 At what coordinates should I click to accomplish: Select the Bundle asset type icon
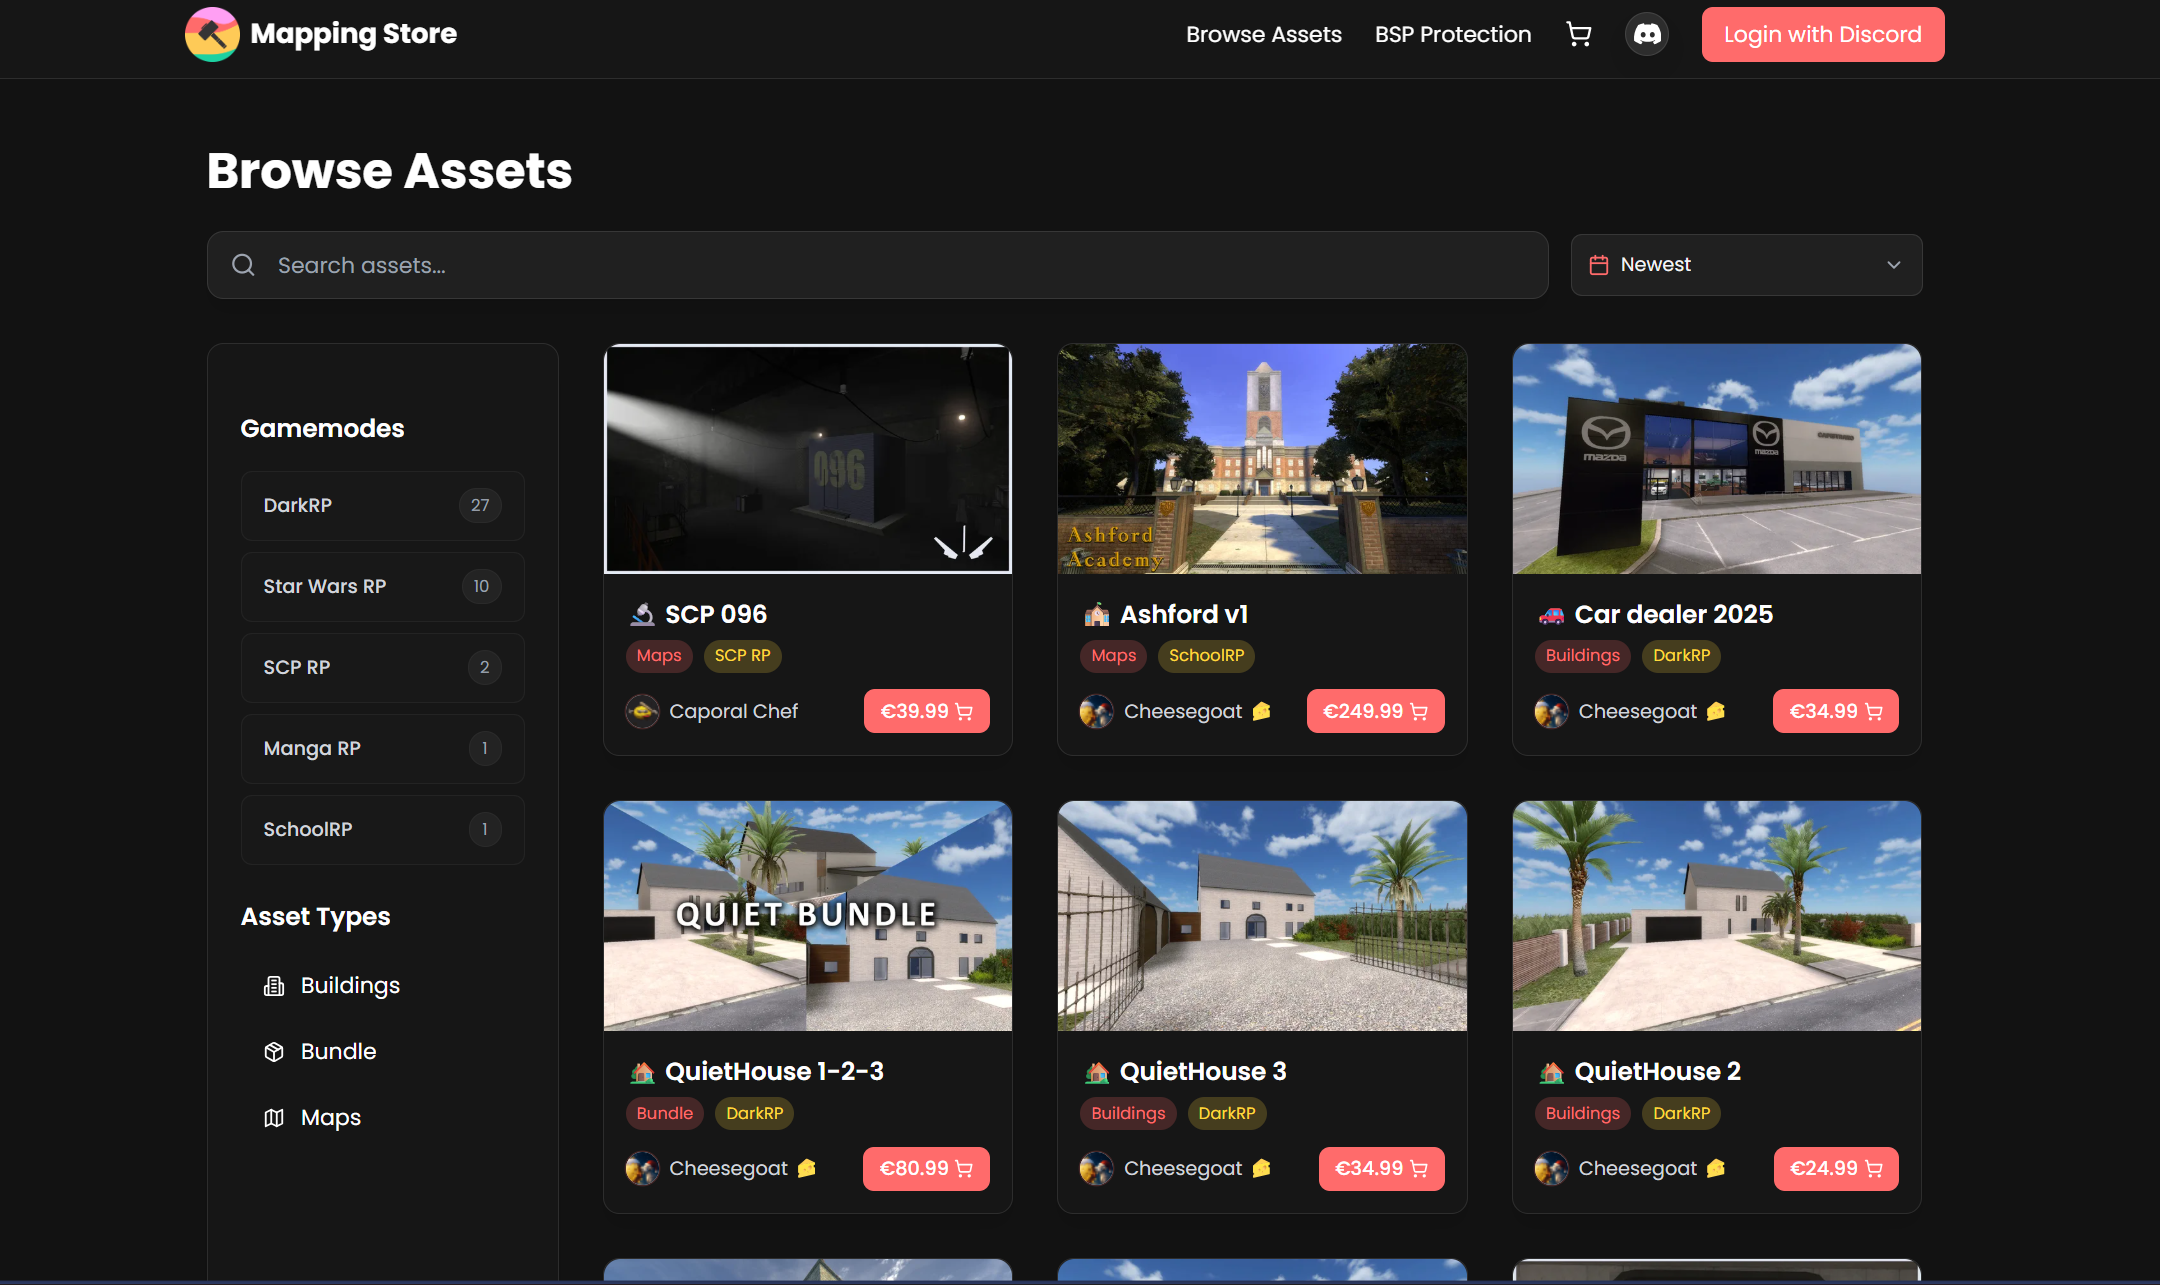click(274, 1052)
